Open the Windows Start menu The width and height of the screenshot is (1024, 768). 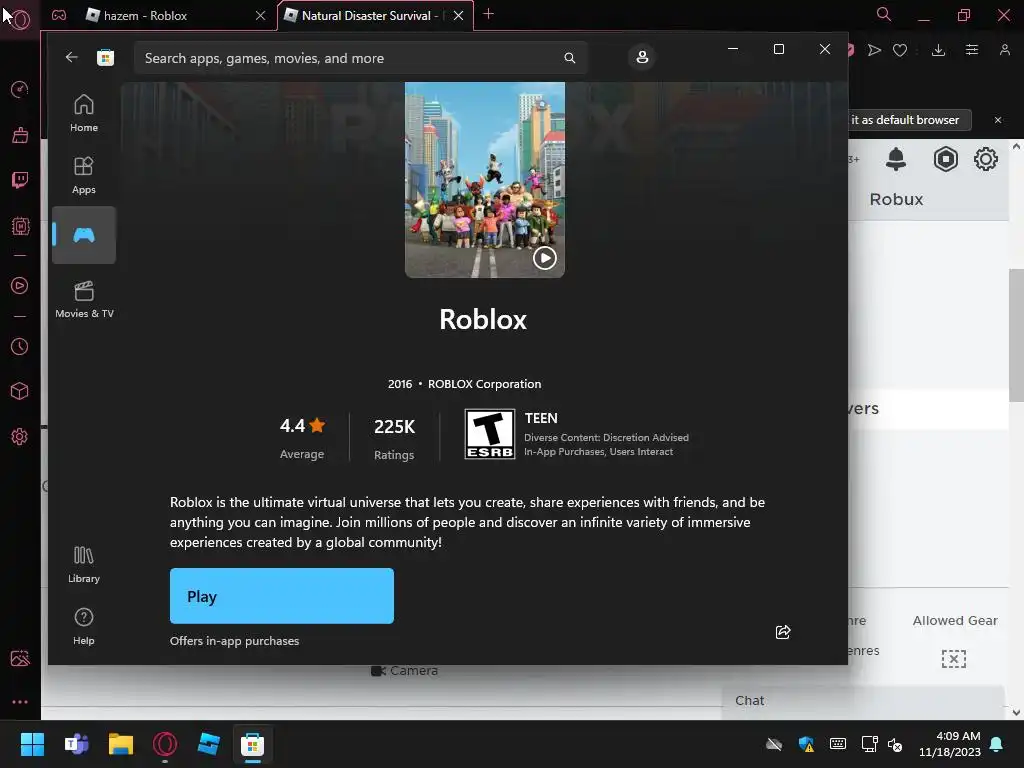(x=32, y=744)
